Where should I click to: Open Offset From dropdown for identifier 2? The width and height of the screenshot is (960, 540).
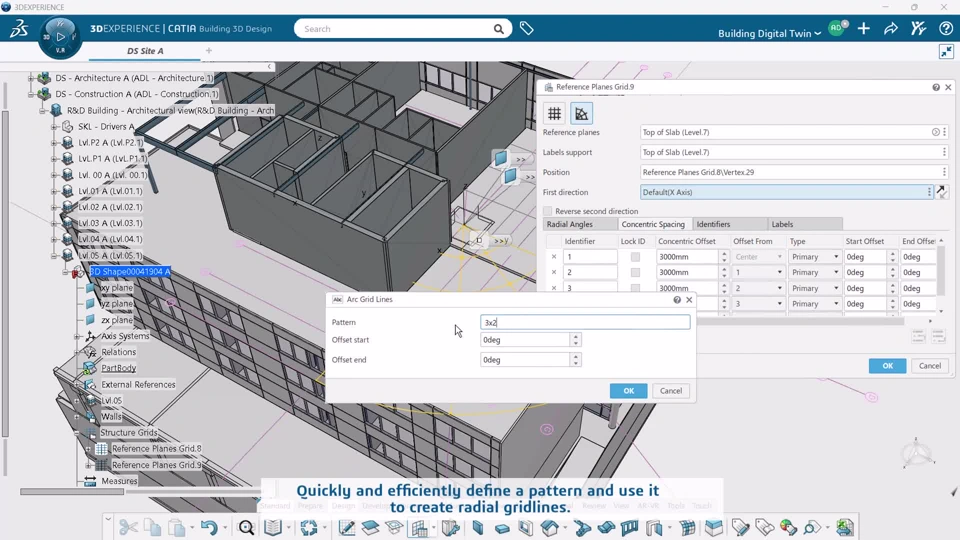coord(779,272)
